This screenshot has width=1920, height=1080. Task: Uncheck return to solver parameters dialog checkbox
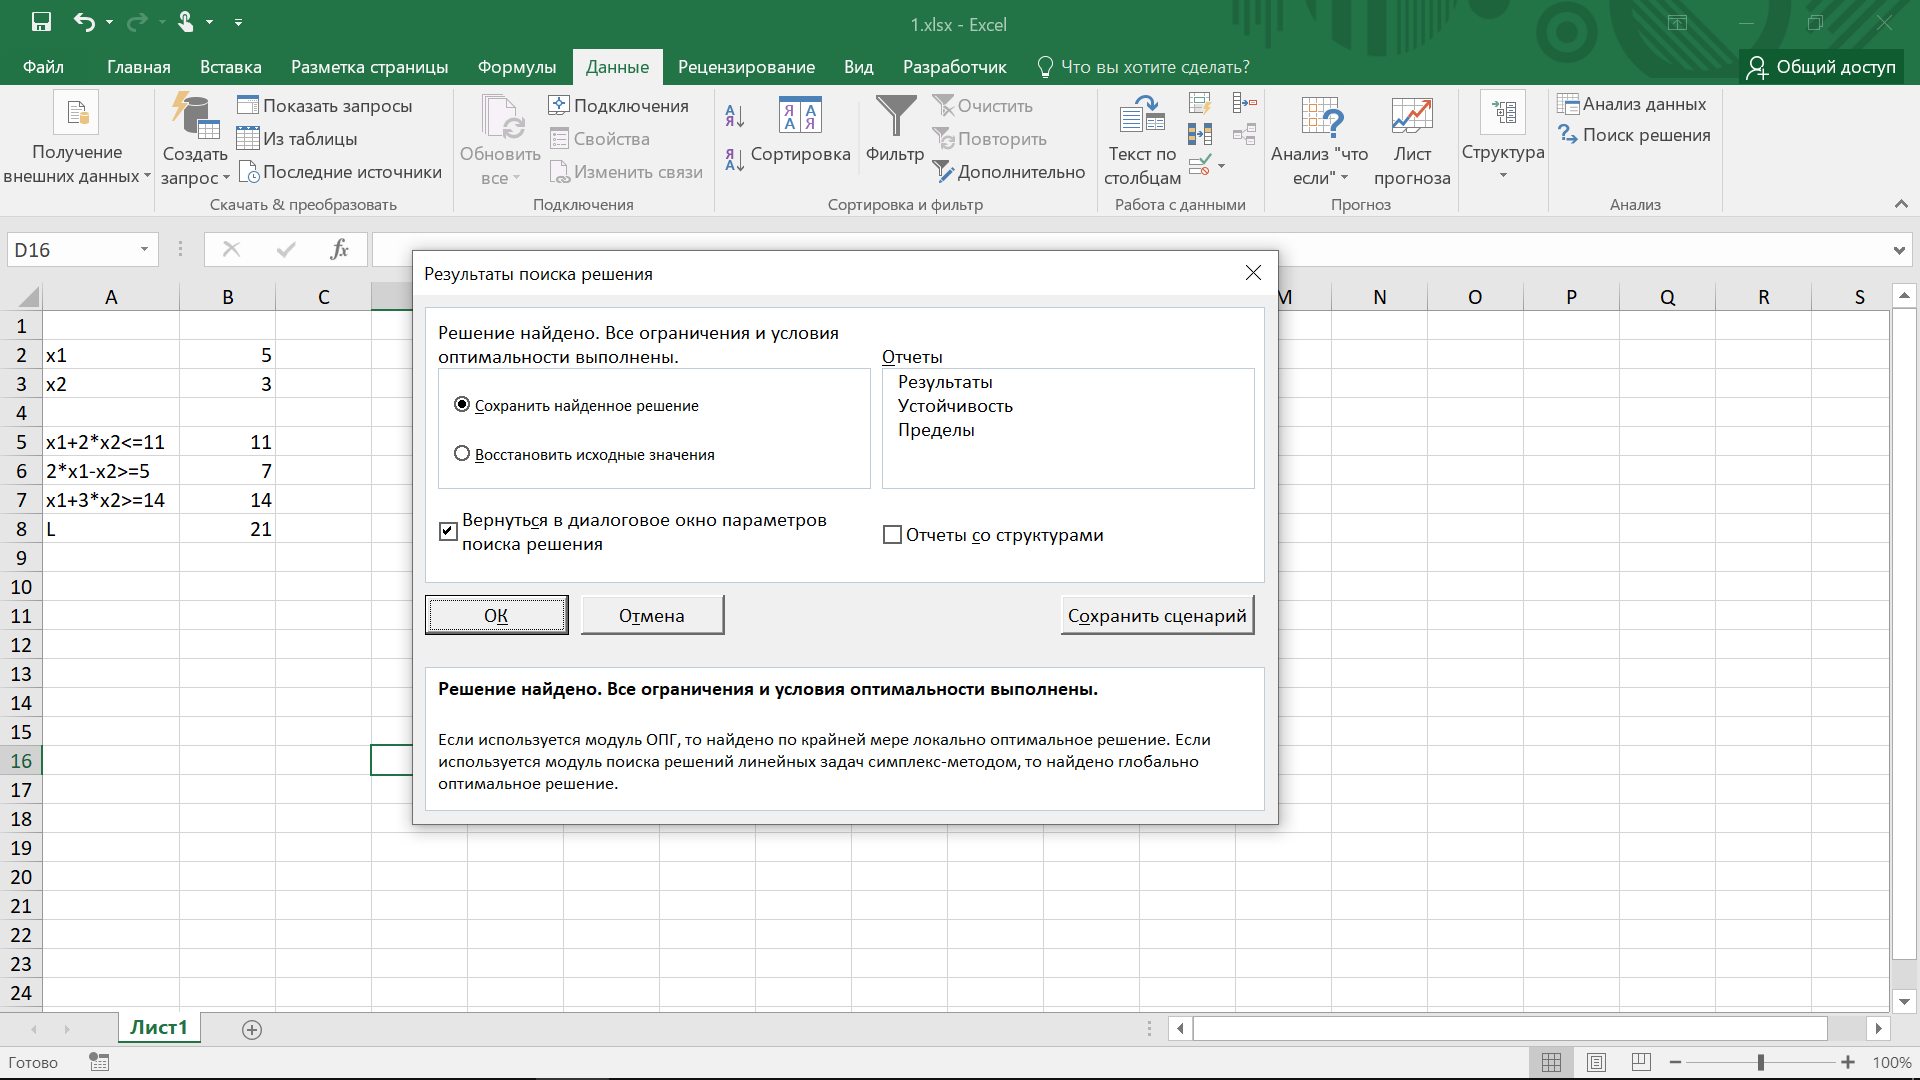[x=448, y=531]
